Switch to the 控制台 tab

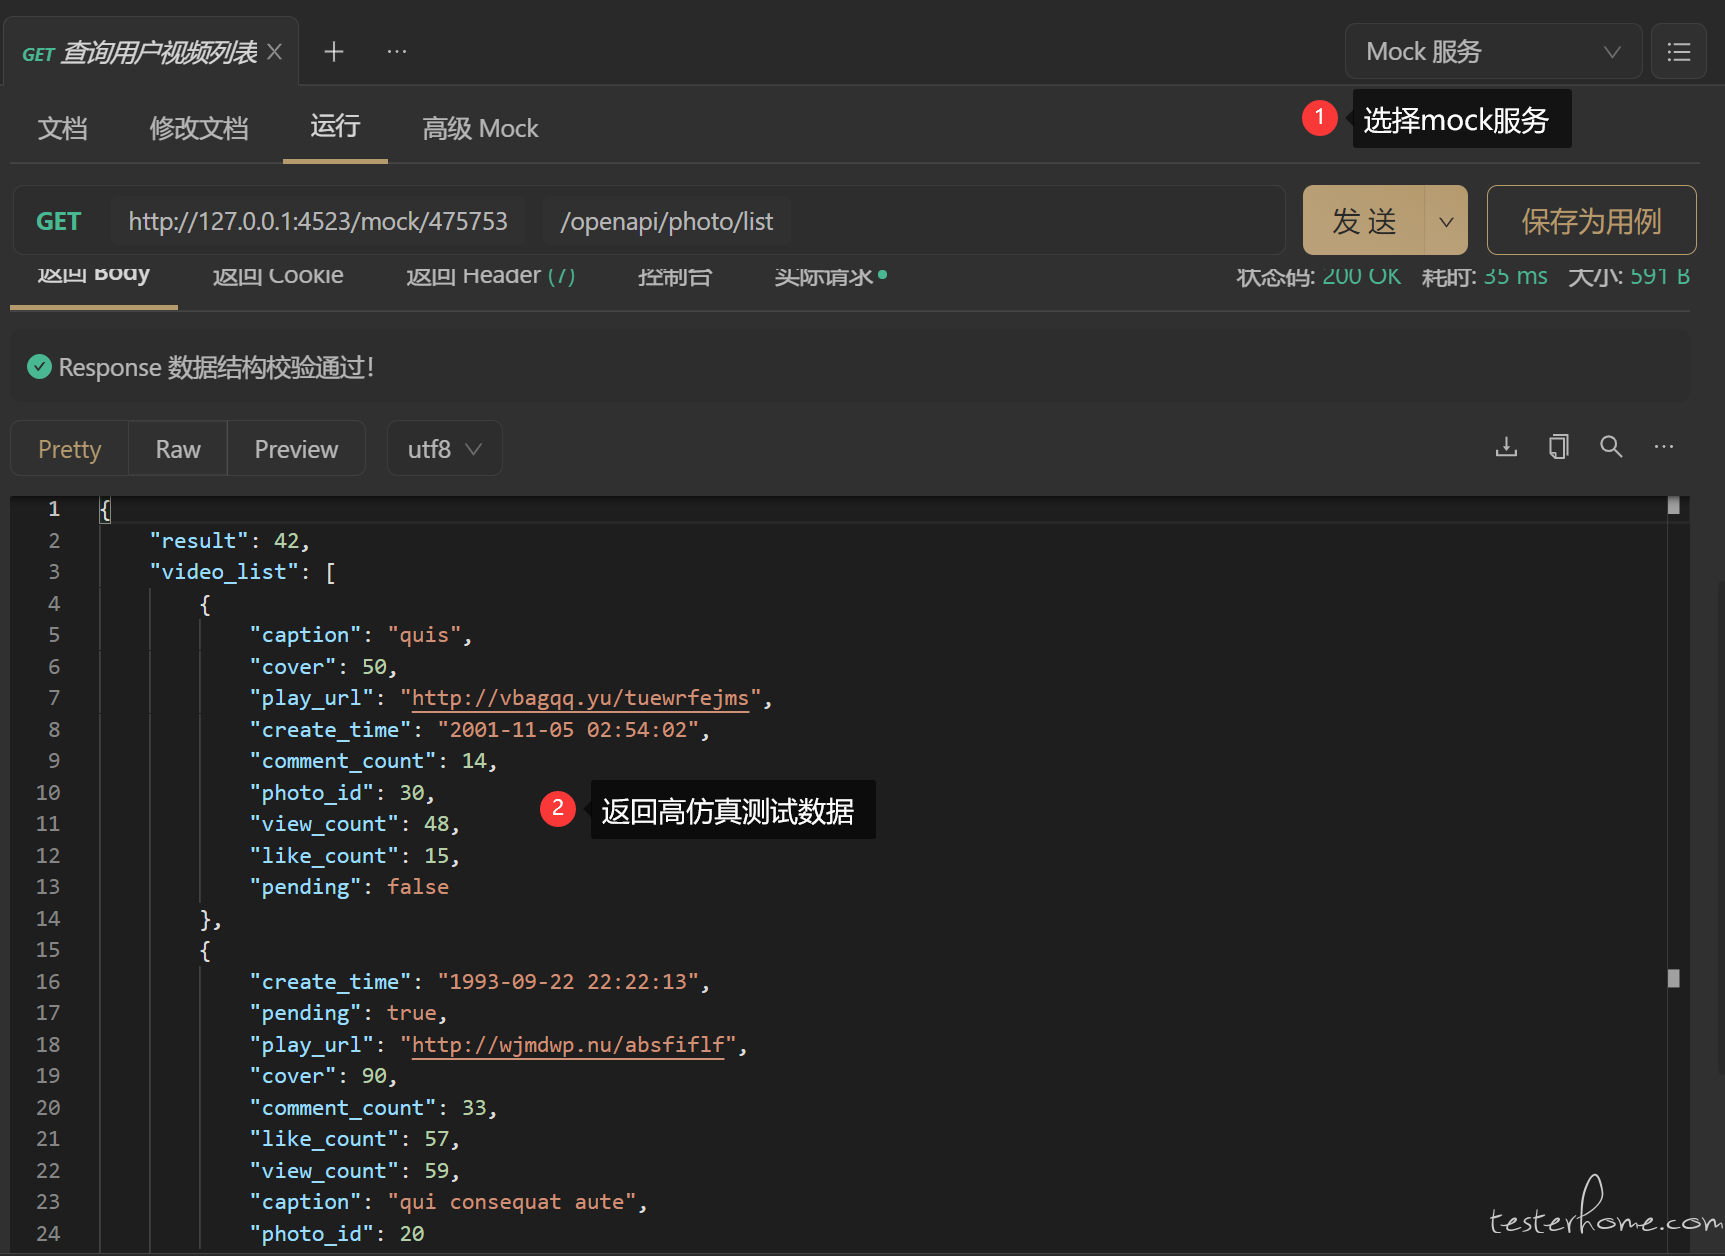pos(675,275)
